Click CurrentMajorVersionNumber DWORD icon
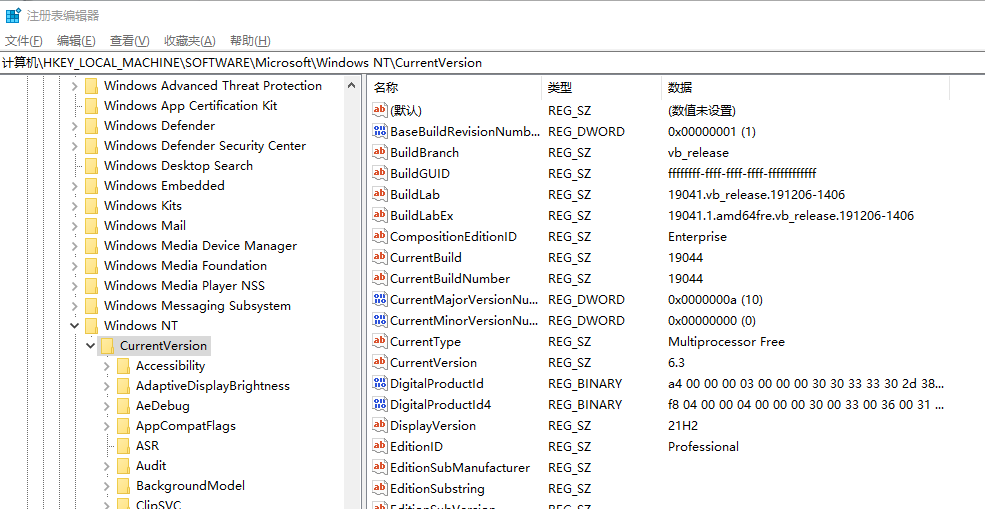 (380, 299)
